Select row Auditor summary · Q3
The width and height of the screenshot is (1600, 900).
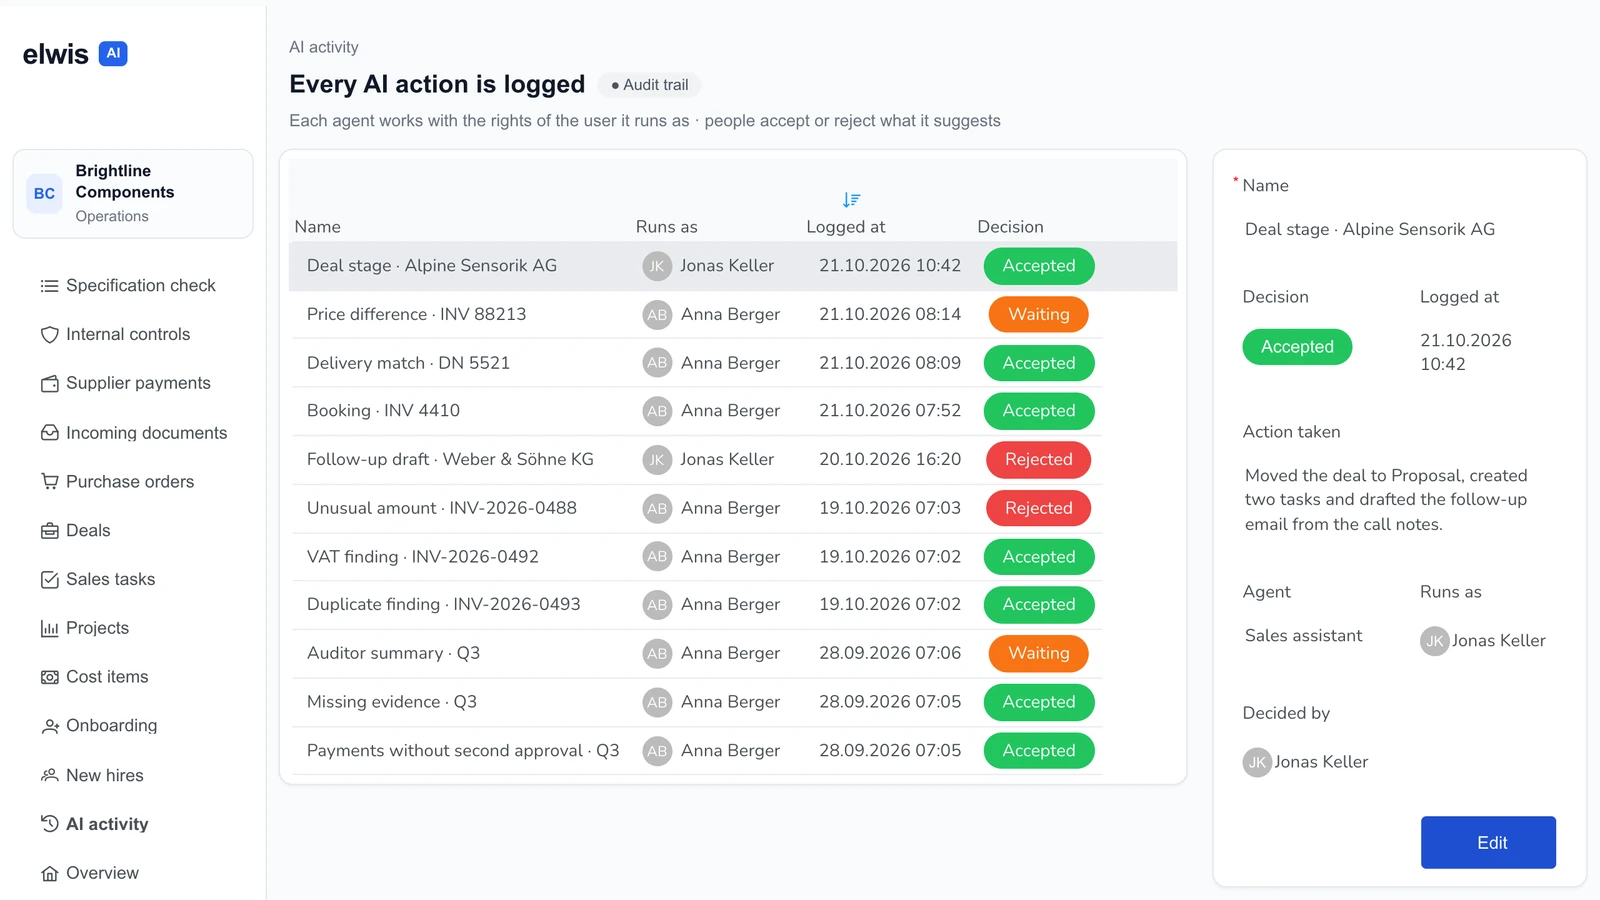tap(698, 654)
